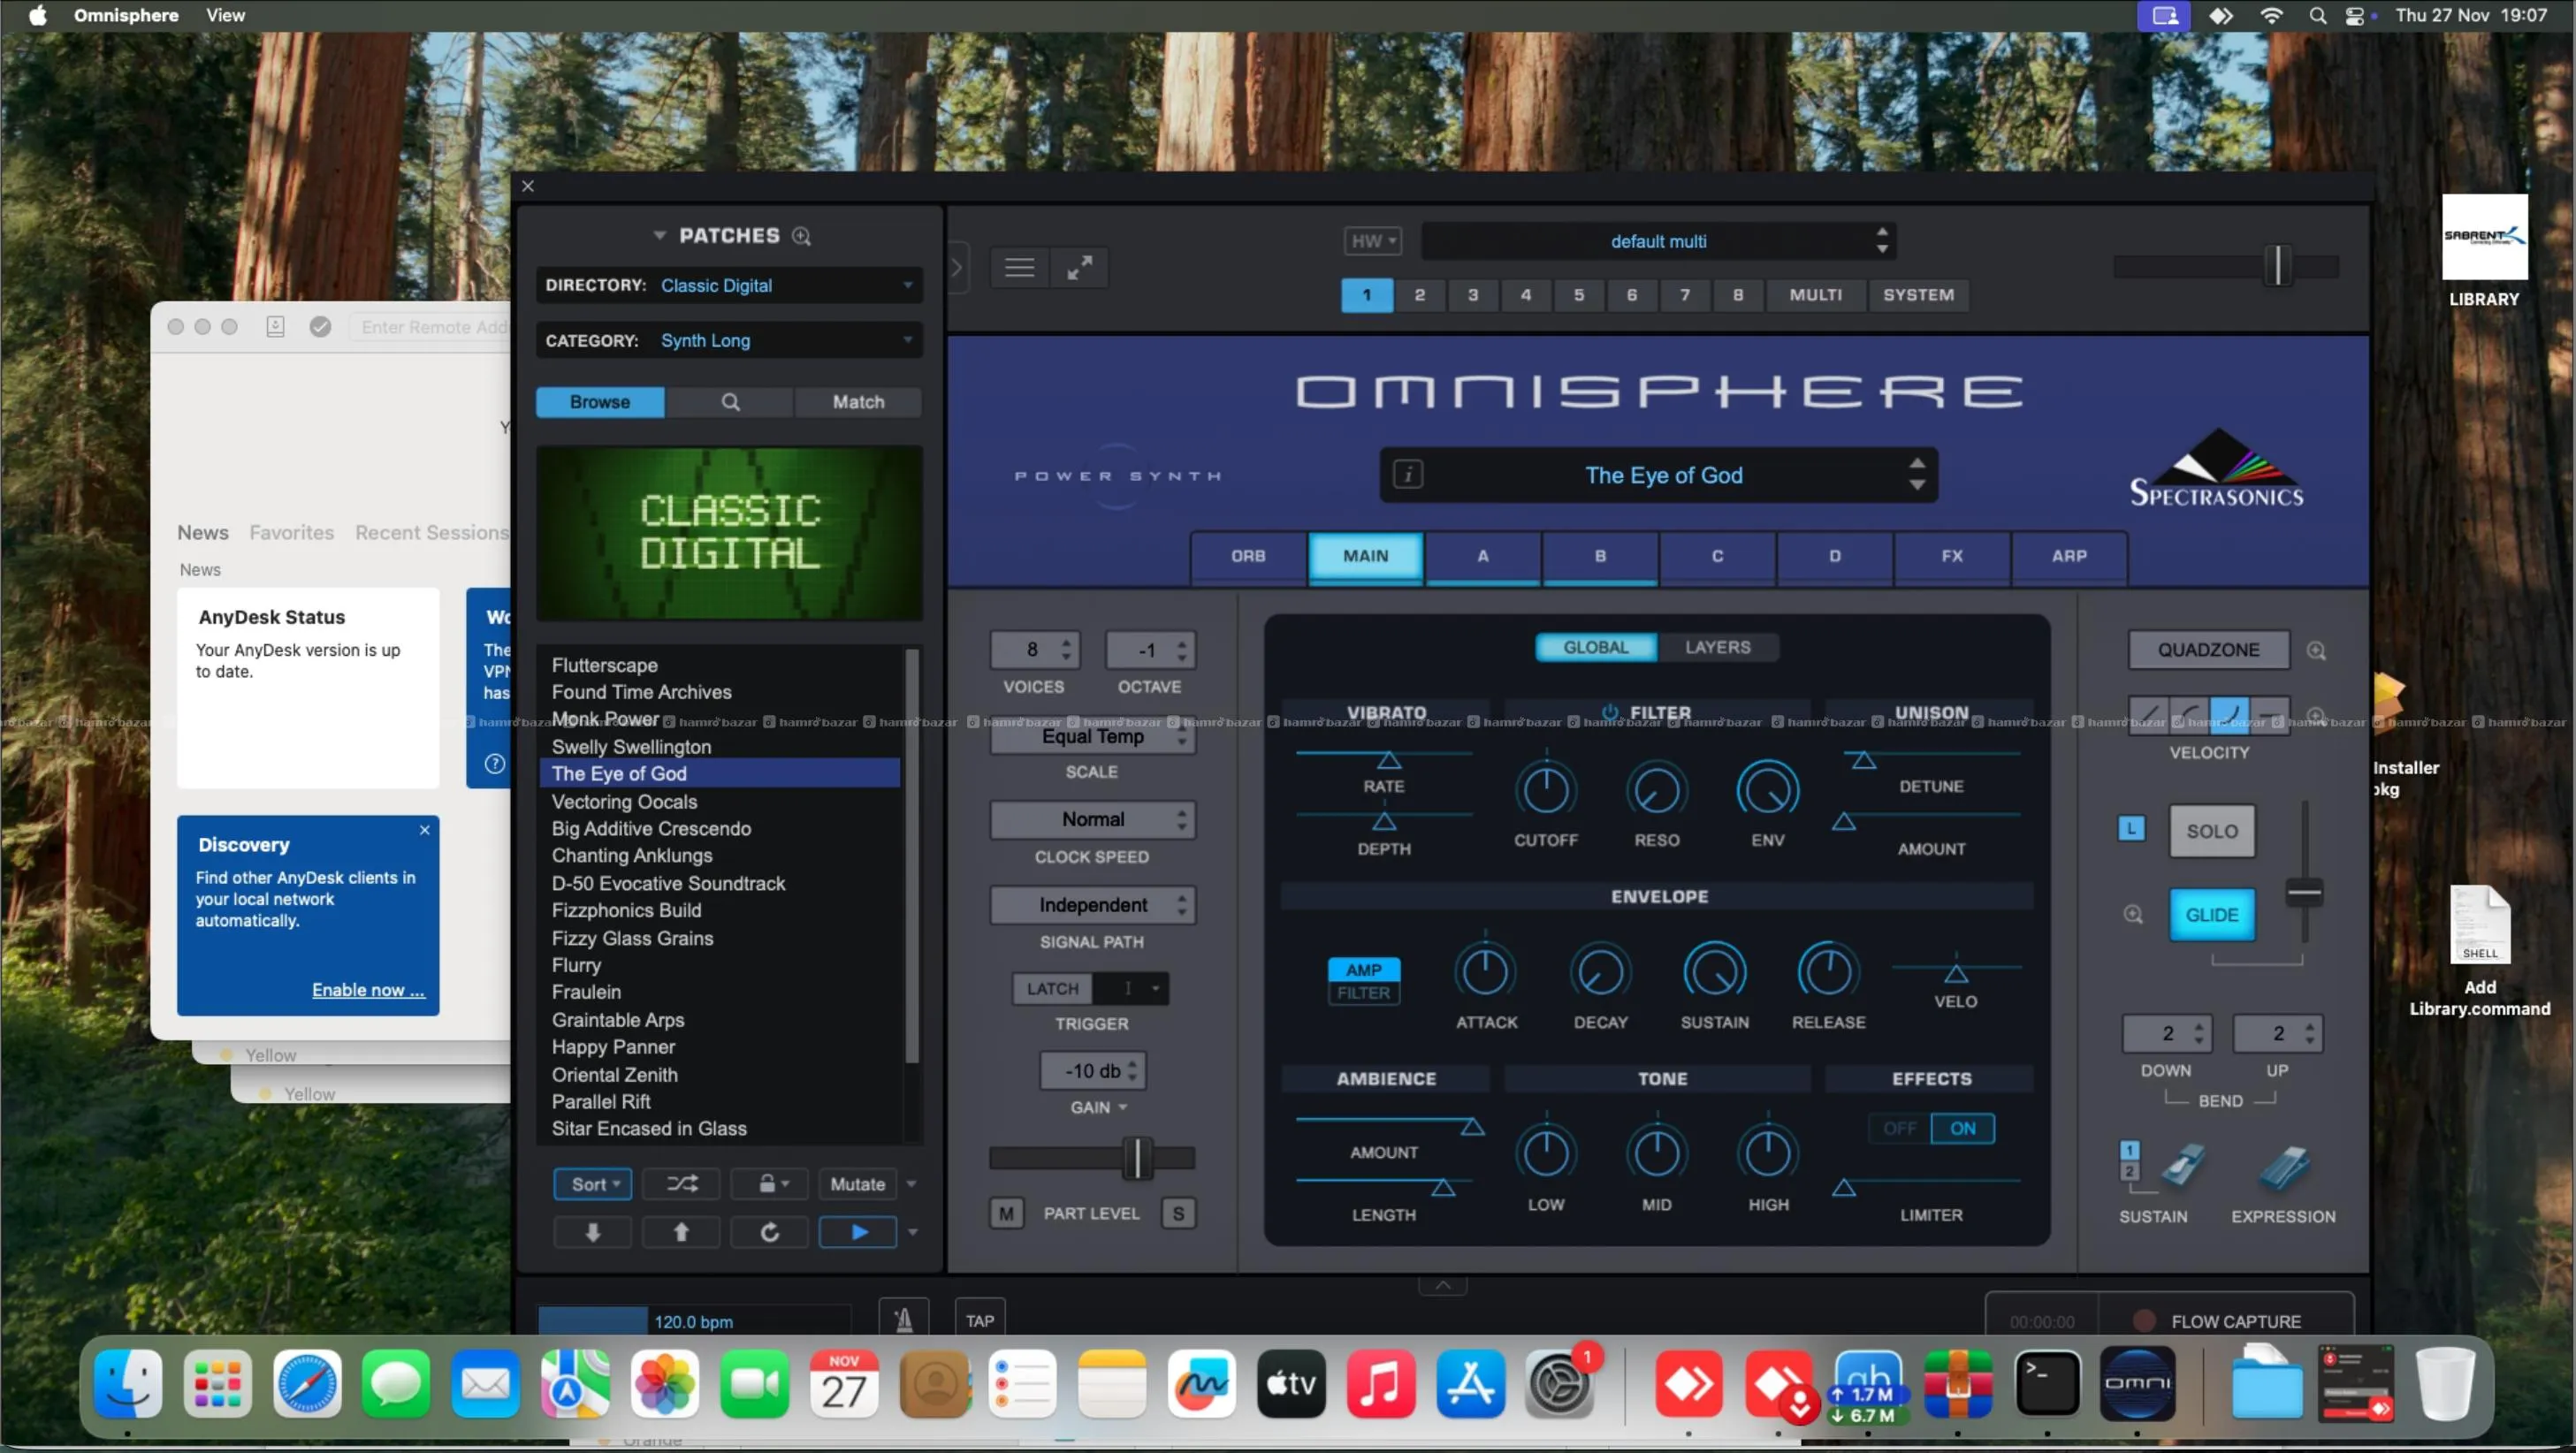Adjust the Part Level slider
This screenshot has height=1453, width=2576.
tap(1137, 1158)
